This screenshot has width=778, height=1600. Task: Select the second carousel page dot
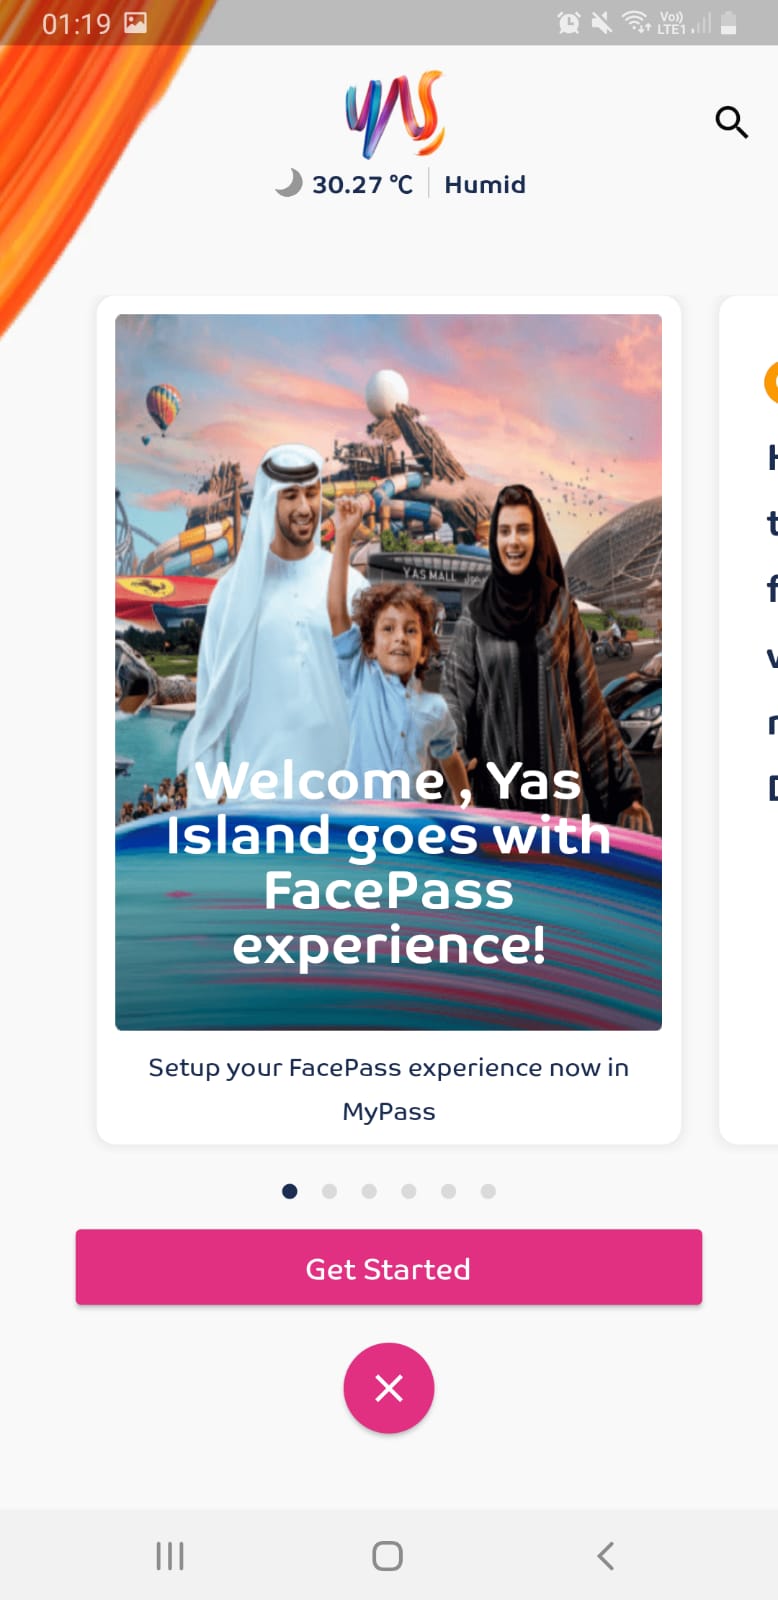pyautogui.click(x=329, y=1191)
